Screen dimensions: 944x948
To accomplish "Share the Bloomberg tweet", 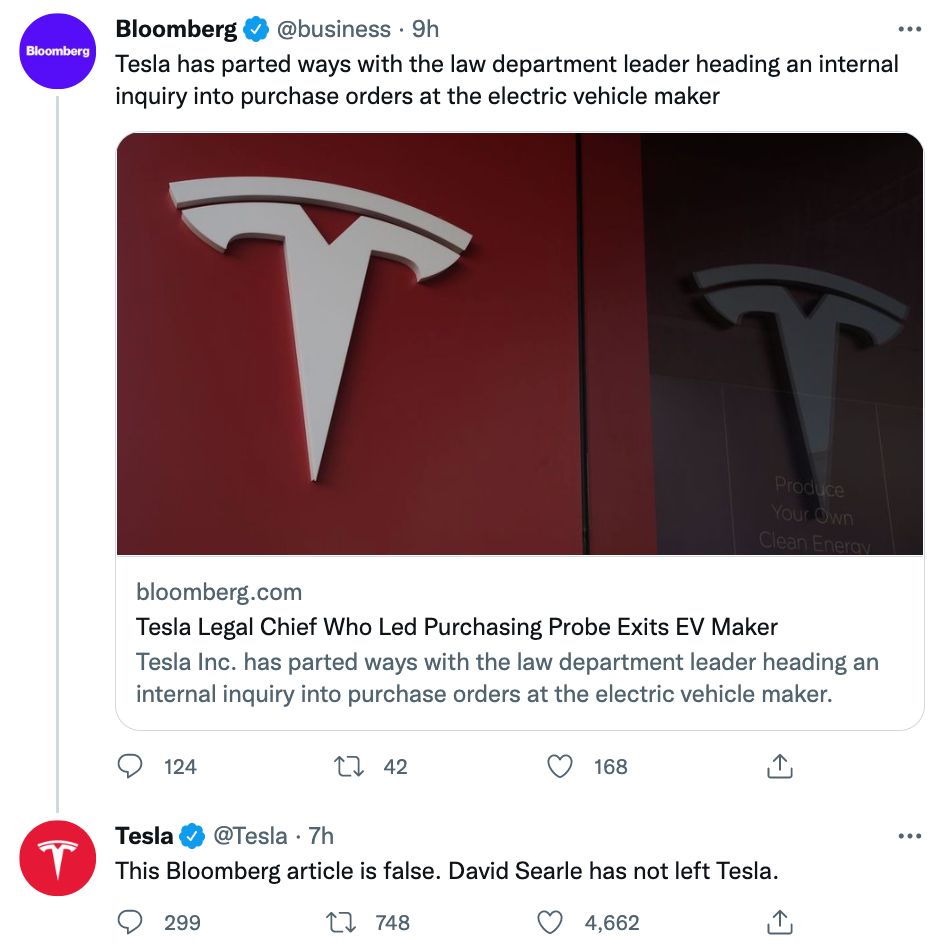I will point(779,766).
